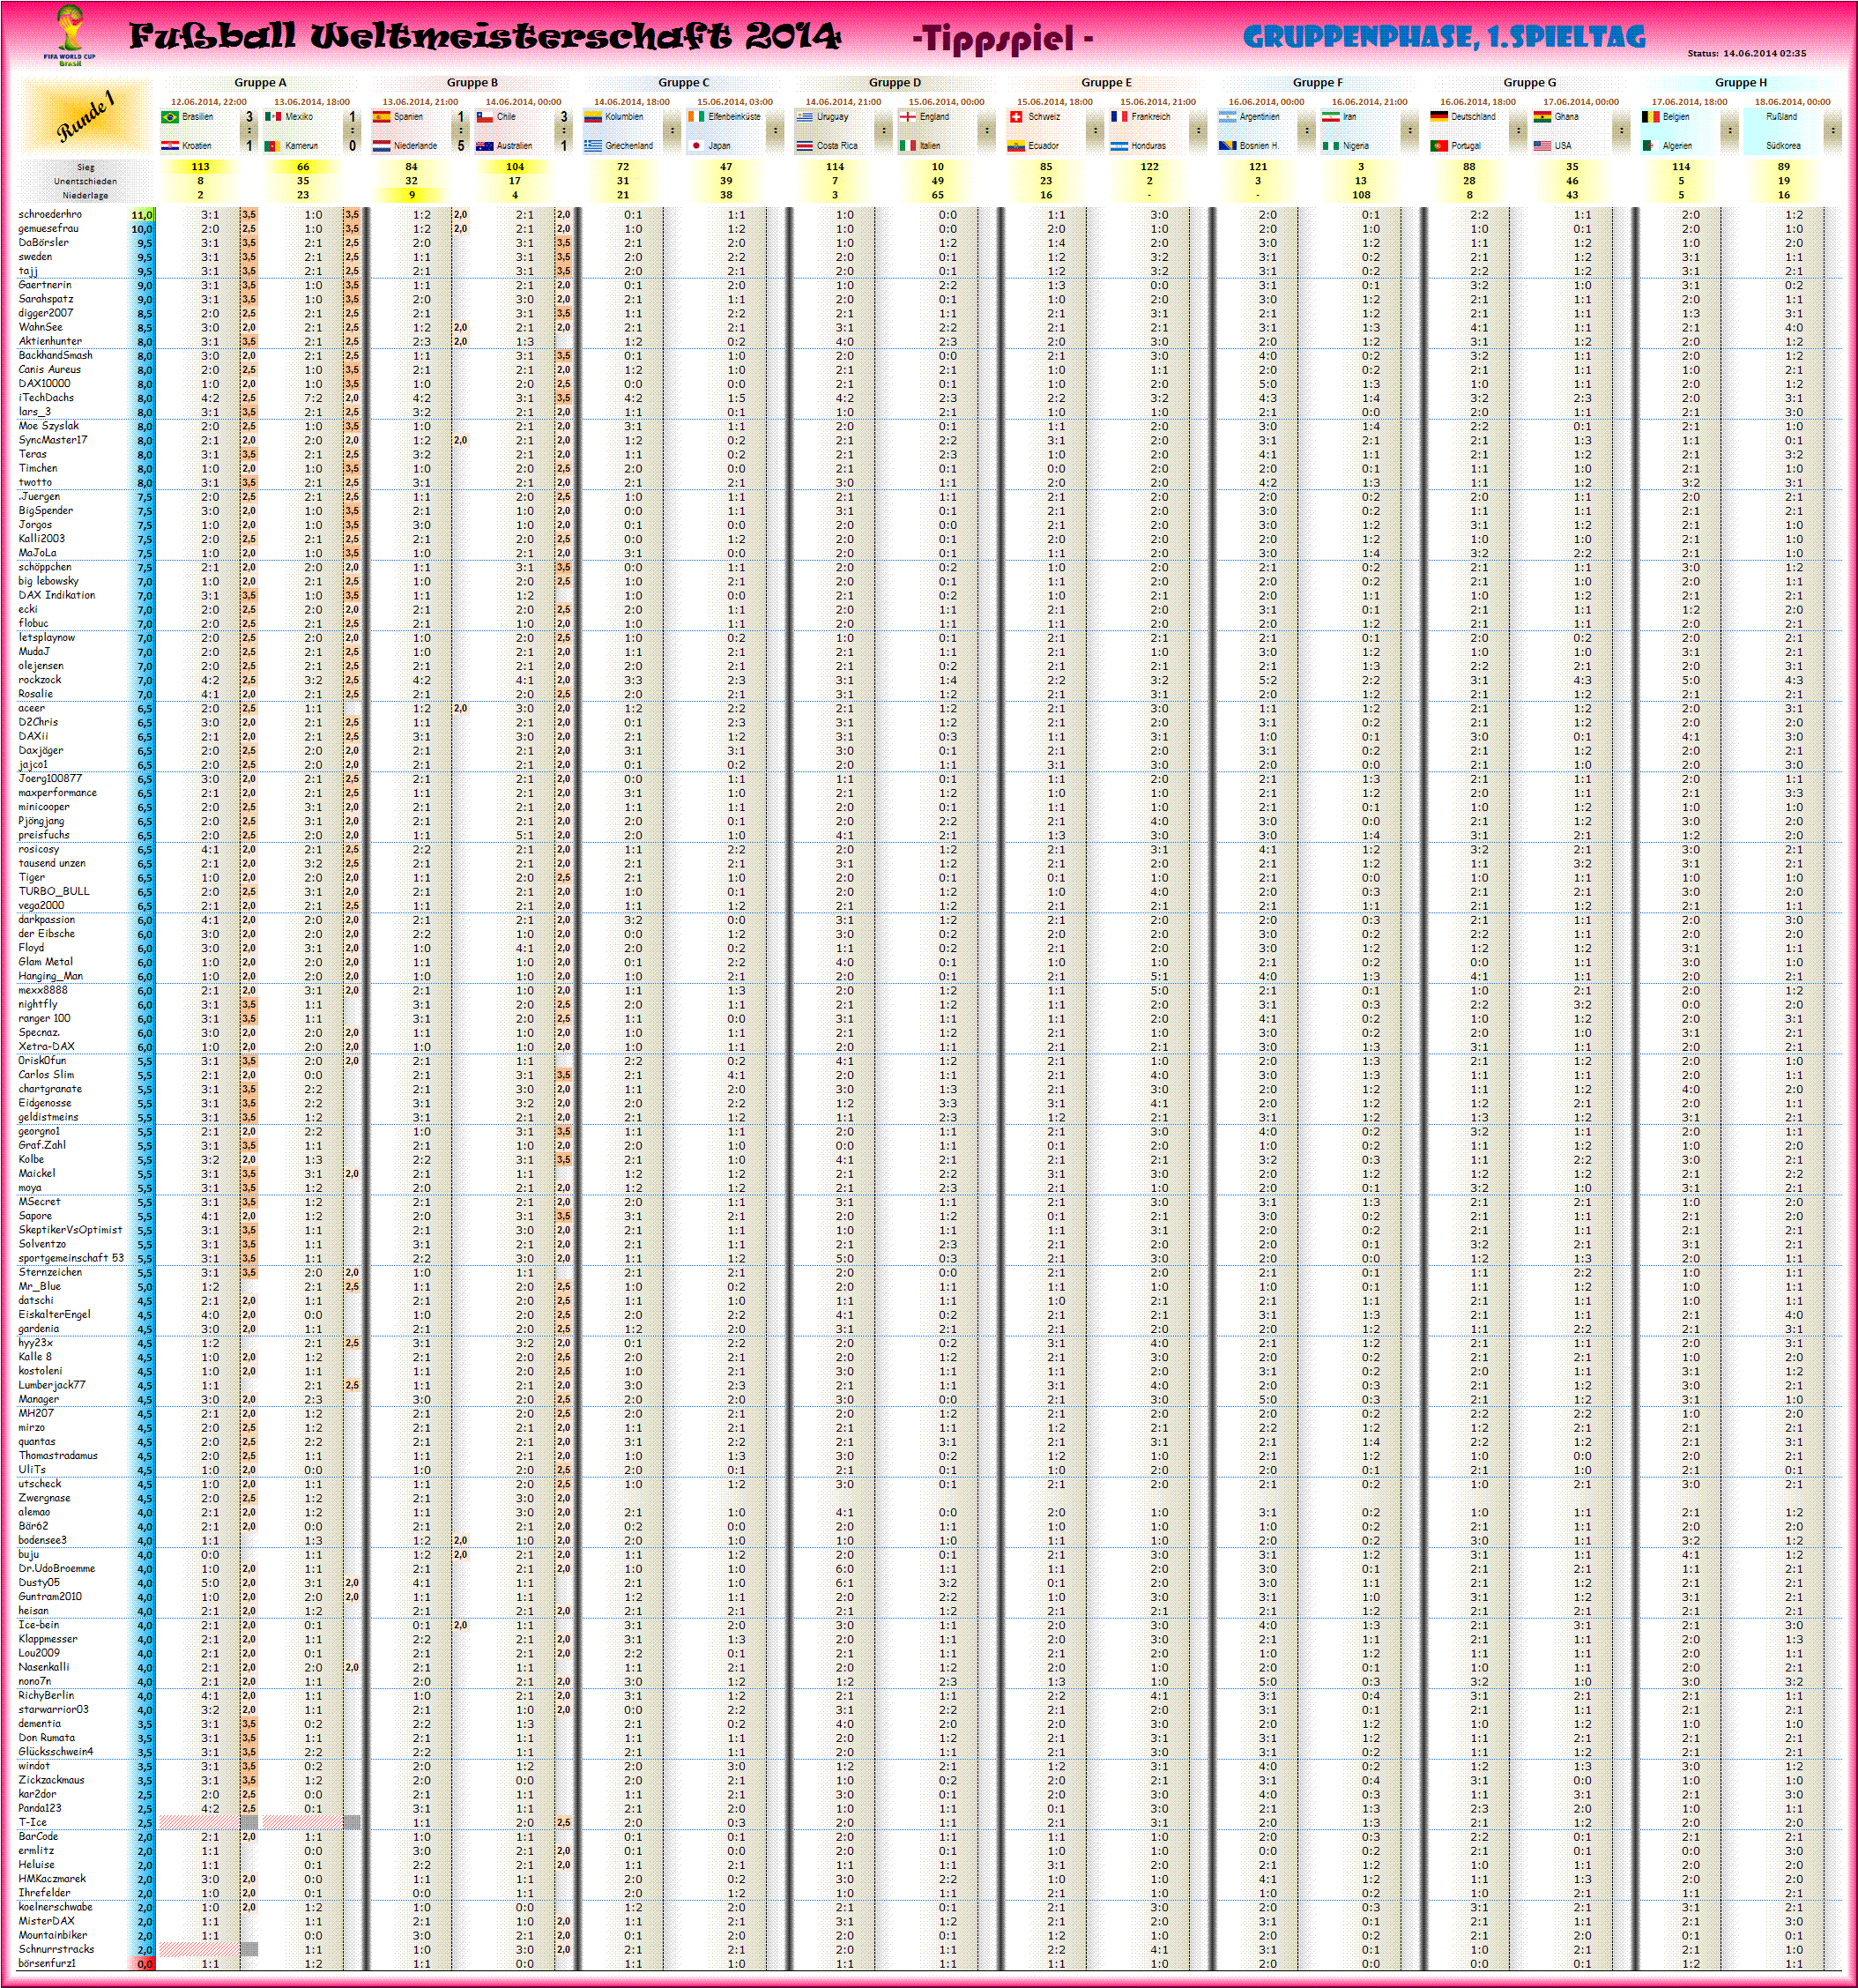Select the date '18.06.2014, 00:00'

point(1792,102)
